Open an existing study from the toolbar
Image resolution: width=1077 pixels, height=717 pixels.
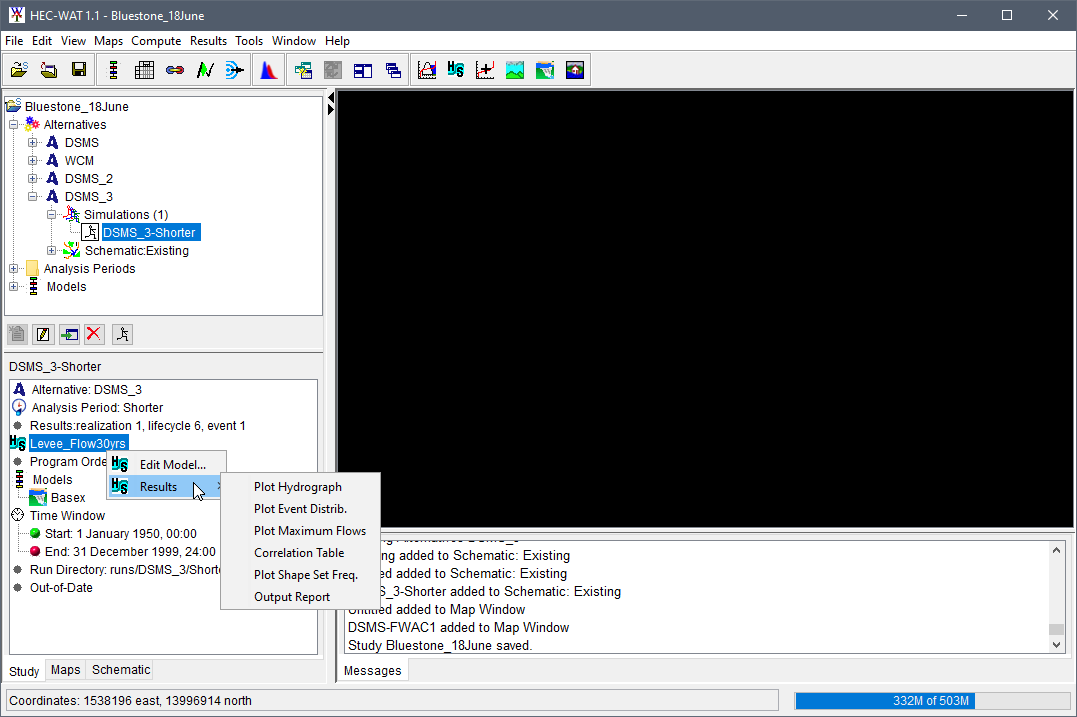(19, 69)
